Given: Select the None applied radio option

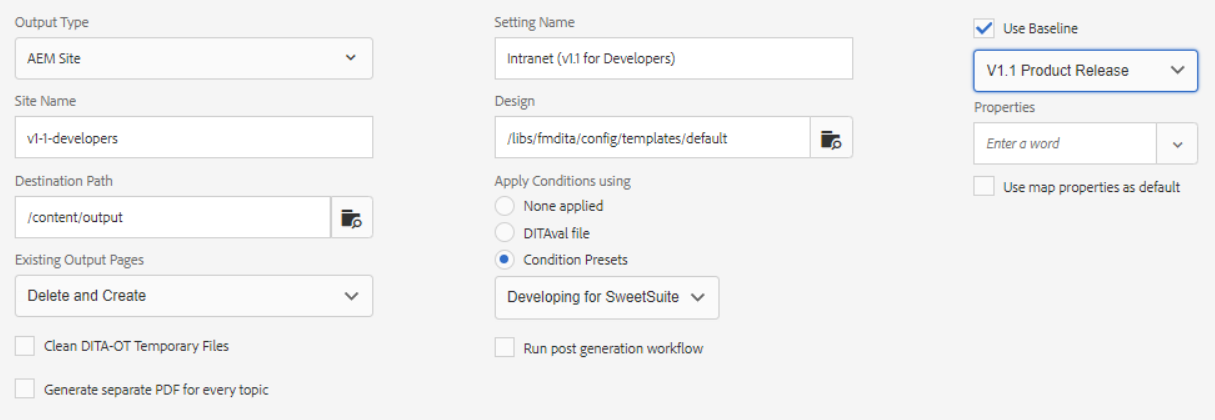Looking at the screenshot, I should click(505, 206).
